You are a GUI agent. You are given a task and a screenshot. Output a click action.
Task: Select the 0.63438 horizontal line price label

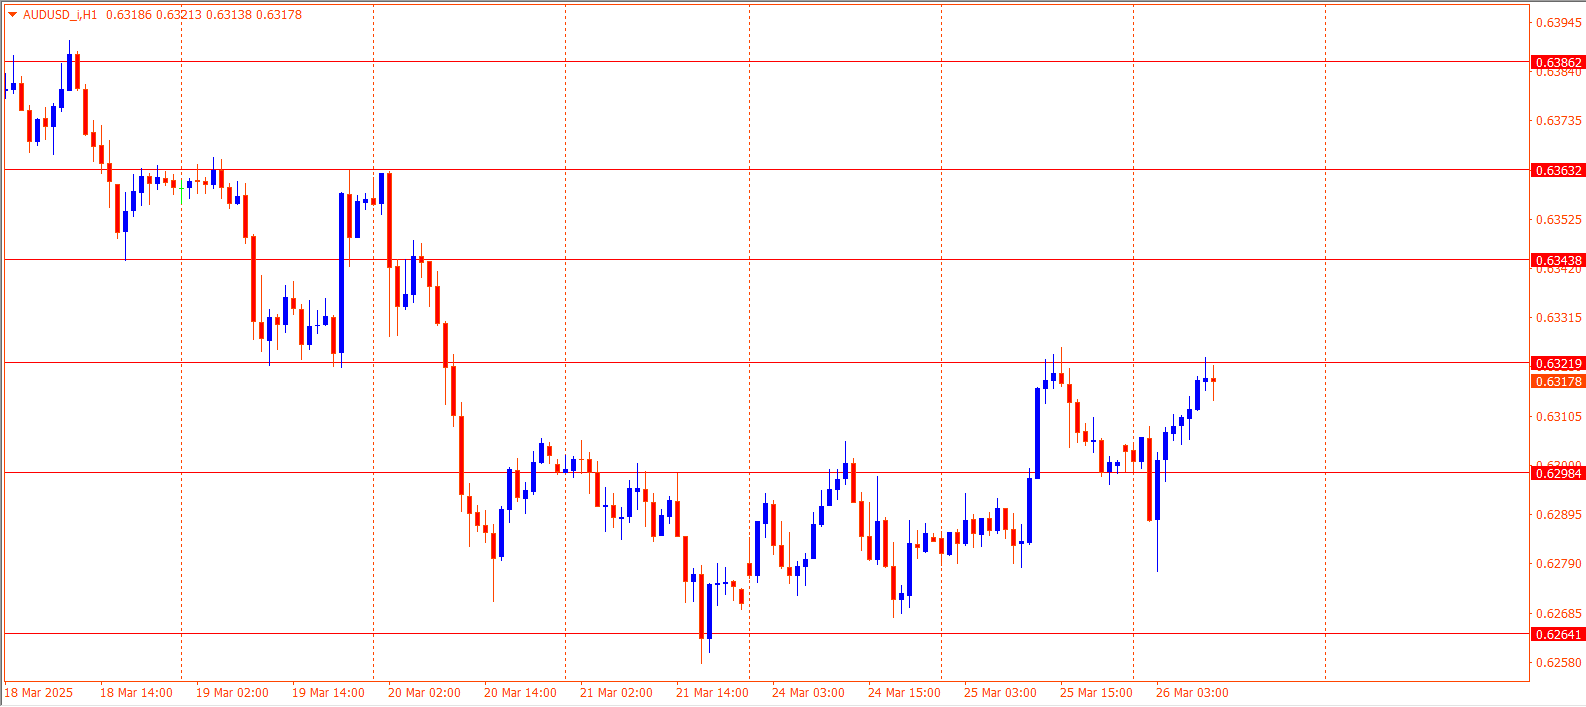coord(1558,260)
